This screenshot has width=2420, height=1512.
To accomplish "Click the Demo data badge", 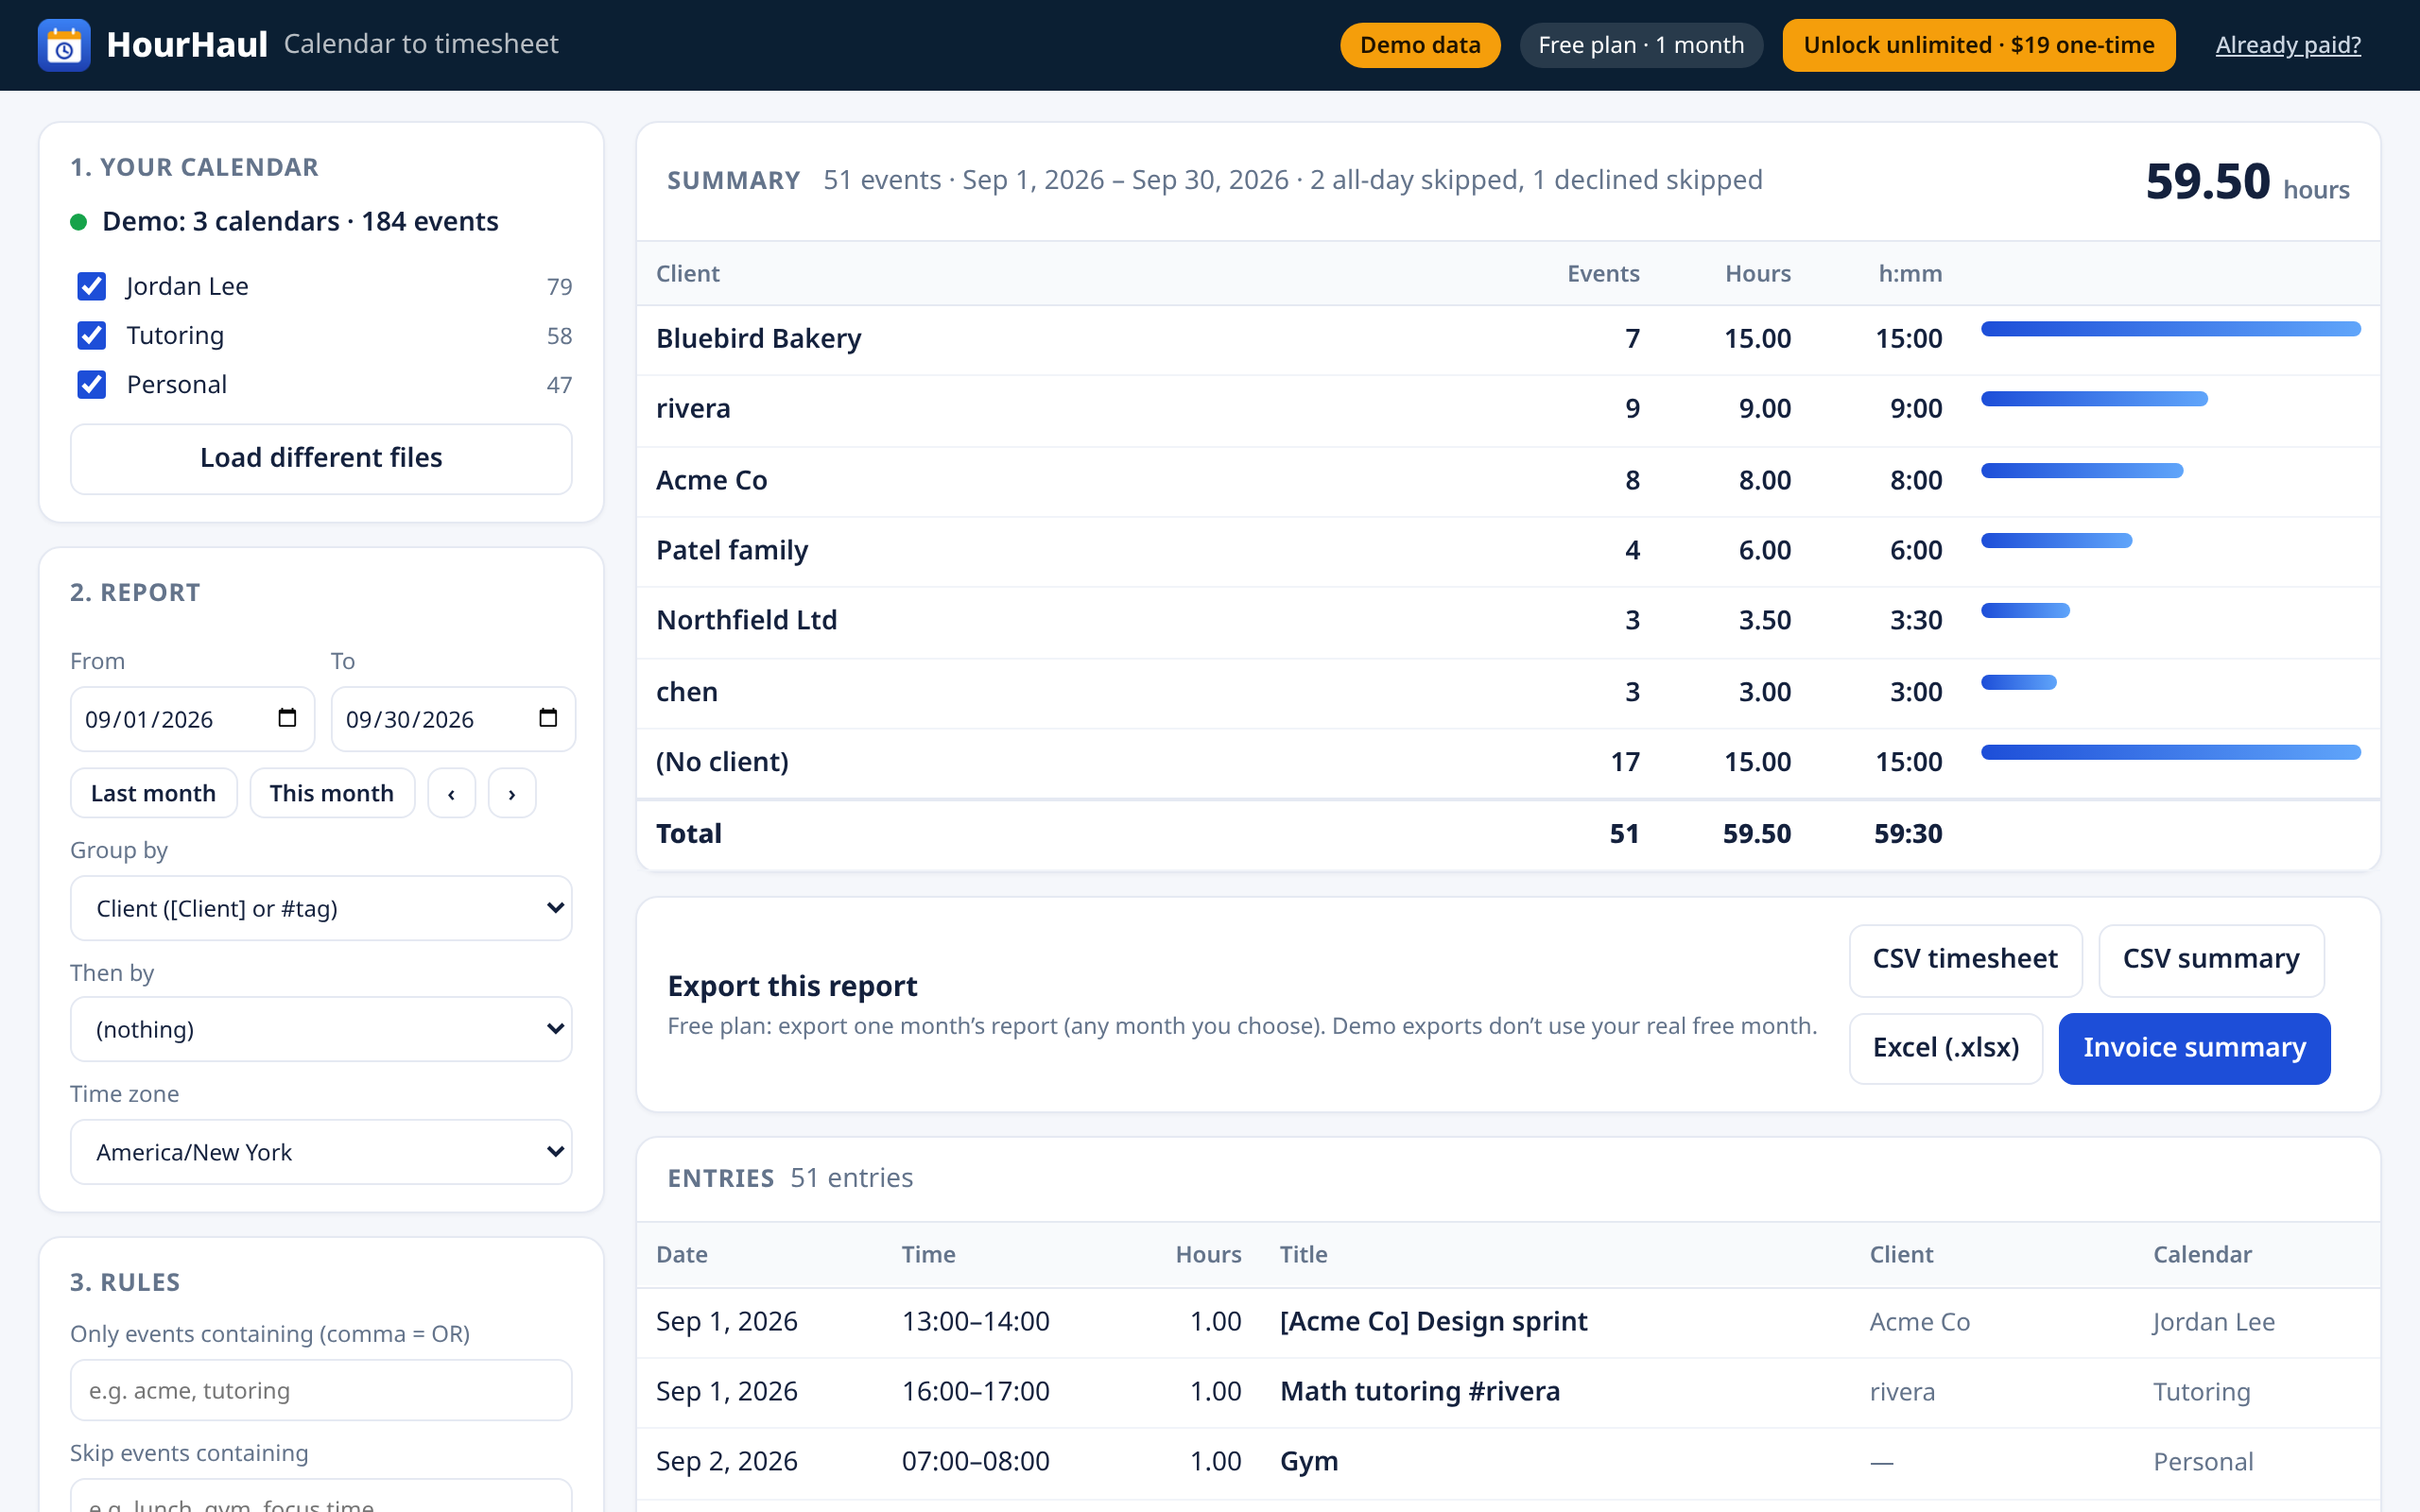I will pos(1420,45).
